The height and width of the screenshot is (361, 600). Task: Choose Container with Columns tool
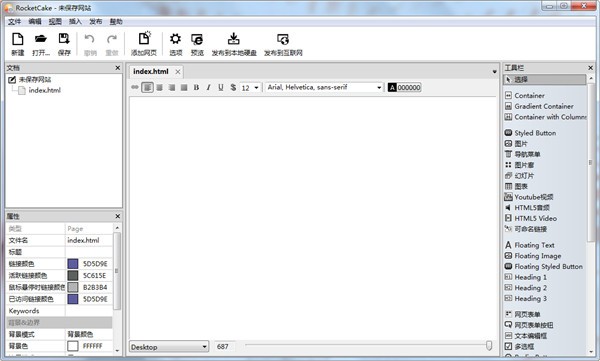pos(546,117)
